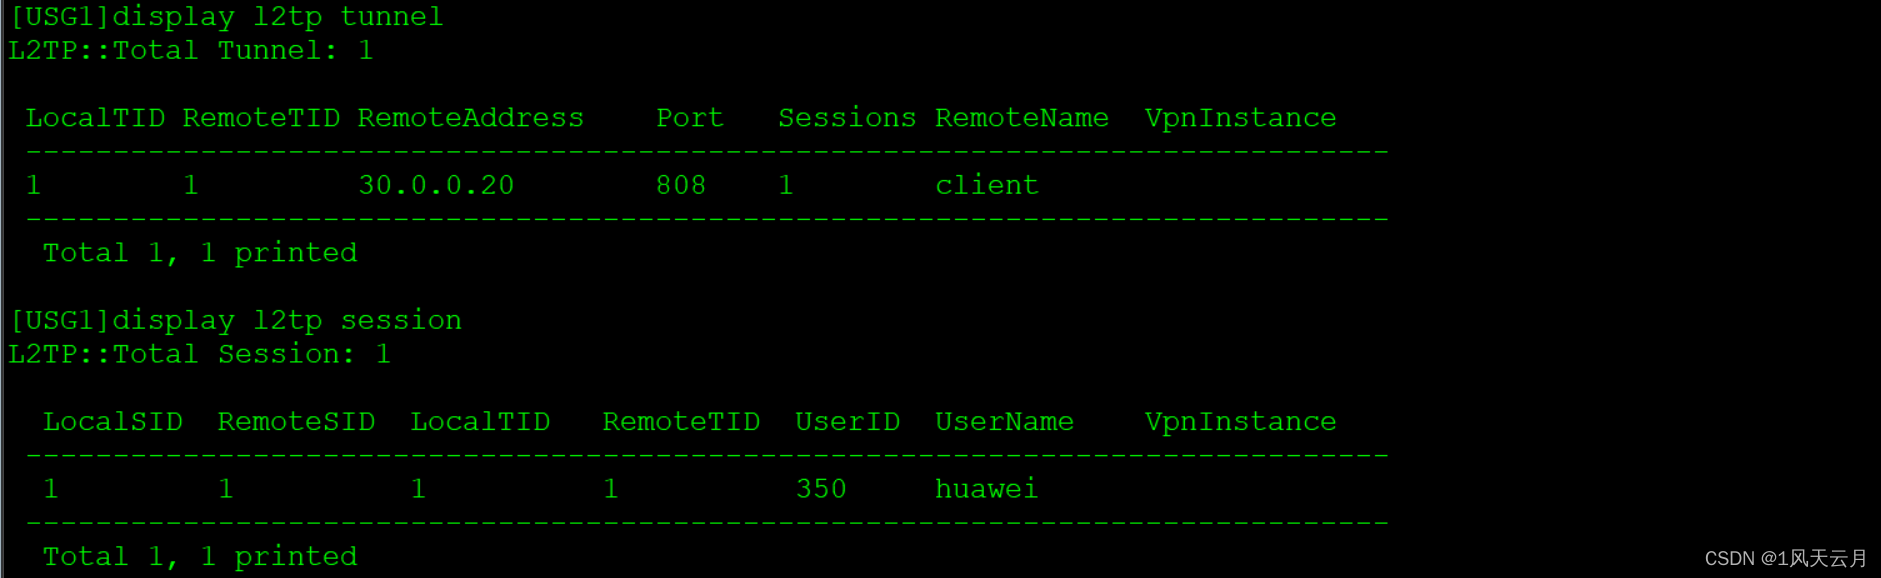Click the UserID column header

click(847, 422)
